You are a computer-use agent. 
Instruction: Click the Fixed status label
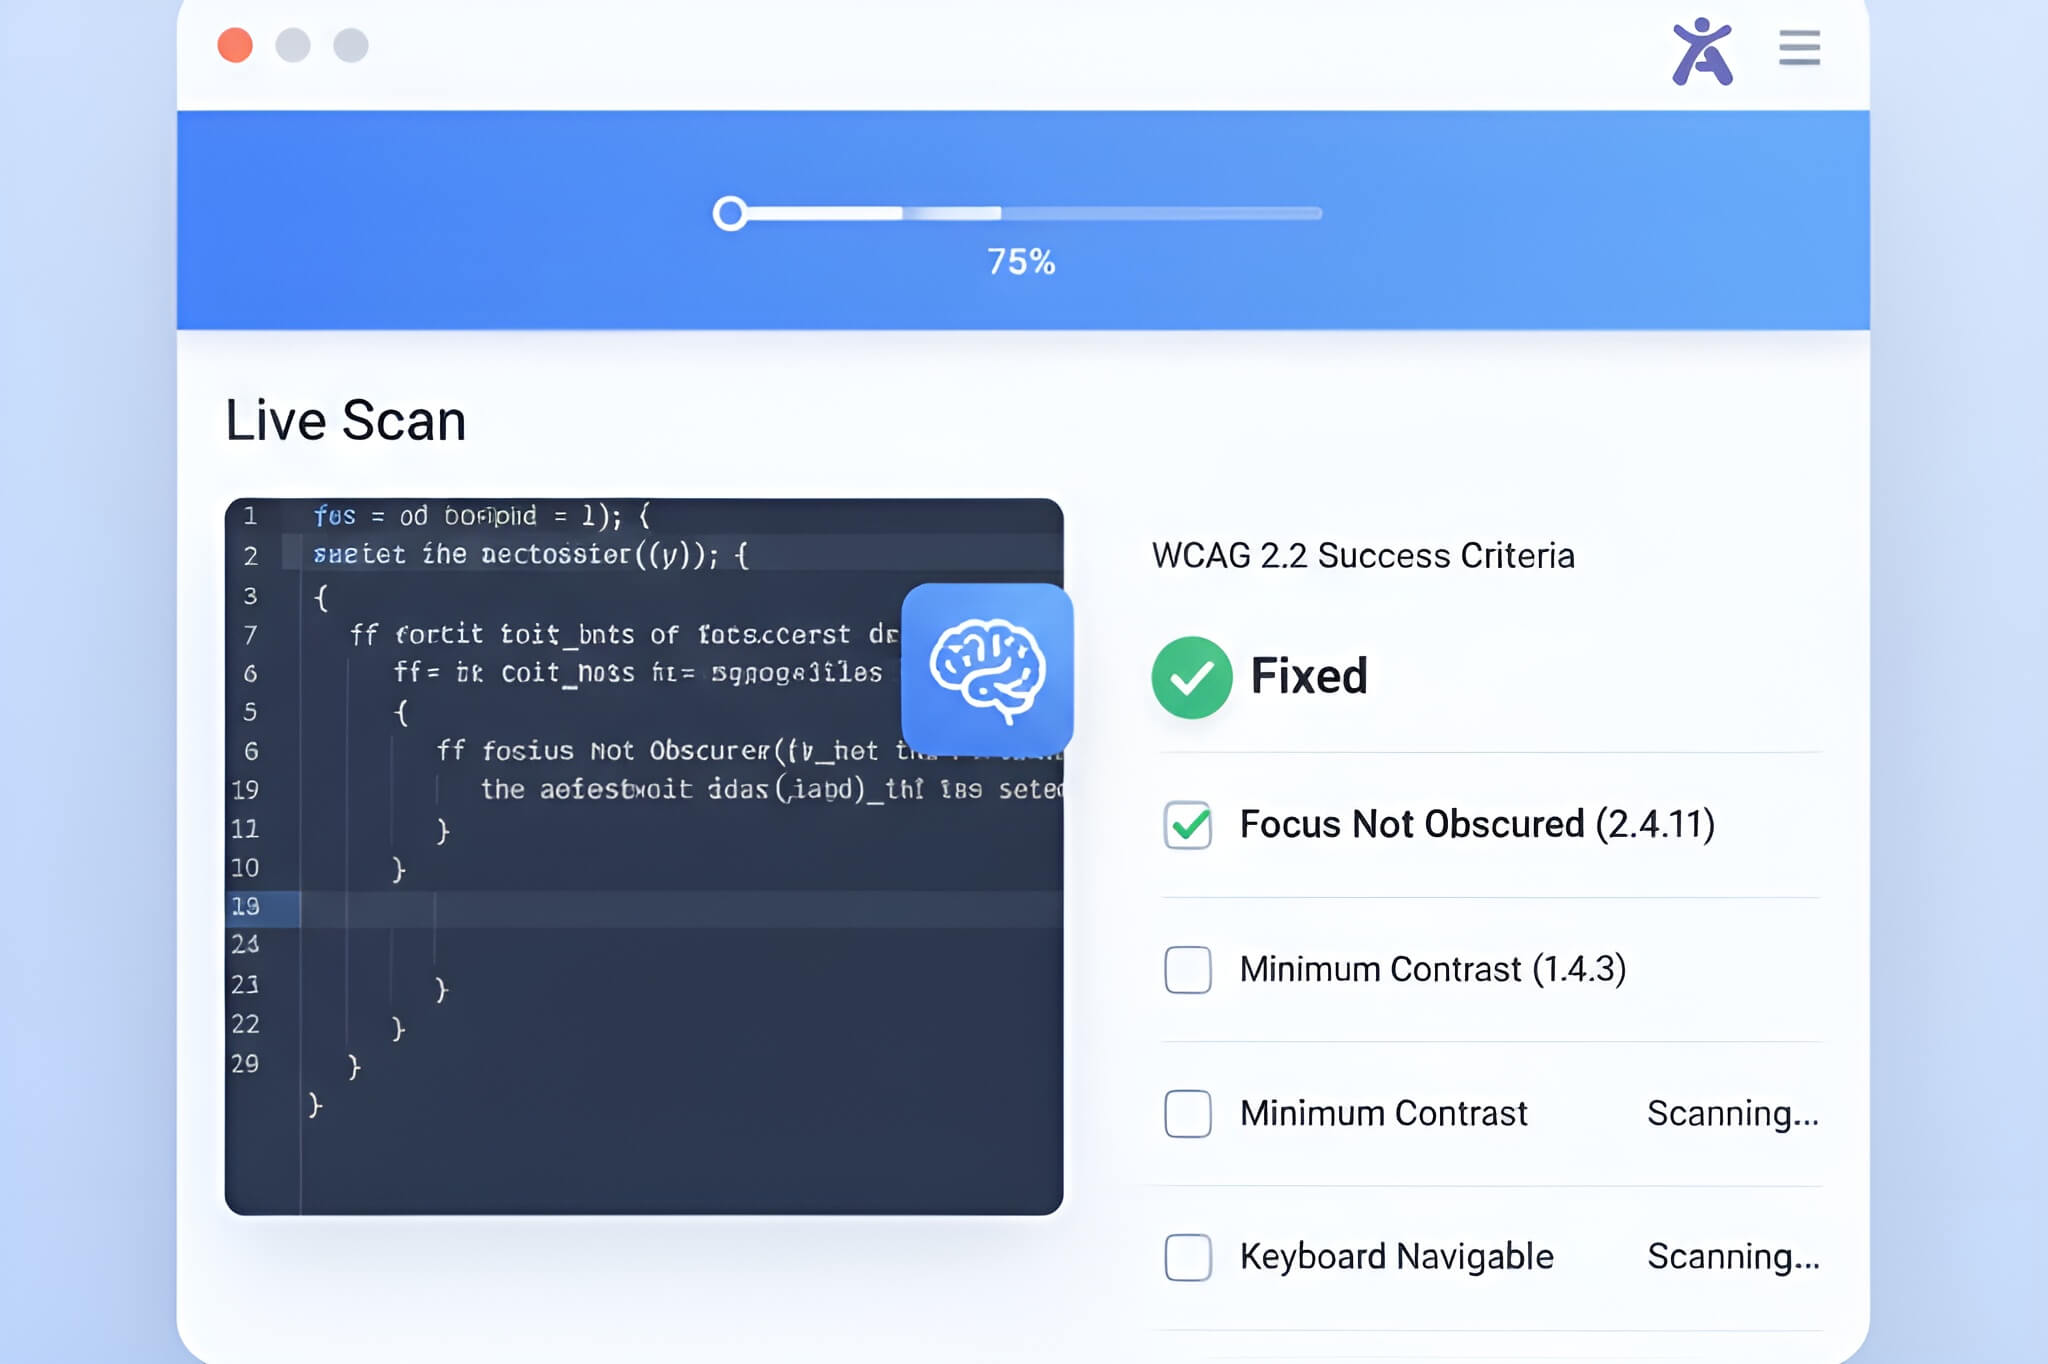tap(1307, 676)
